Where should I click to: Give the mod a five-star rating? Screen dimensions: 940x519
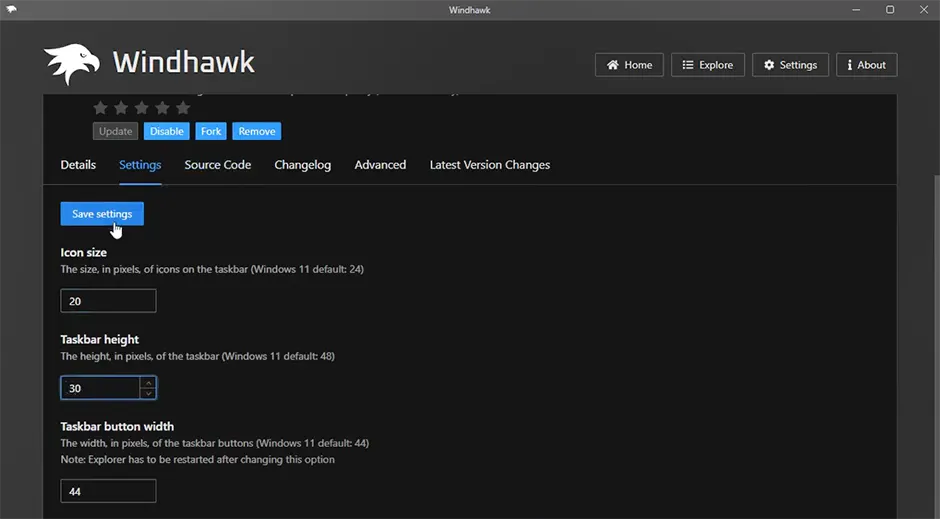point(183,108)
